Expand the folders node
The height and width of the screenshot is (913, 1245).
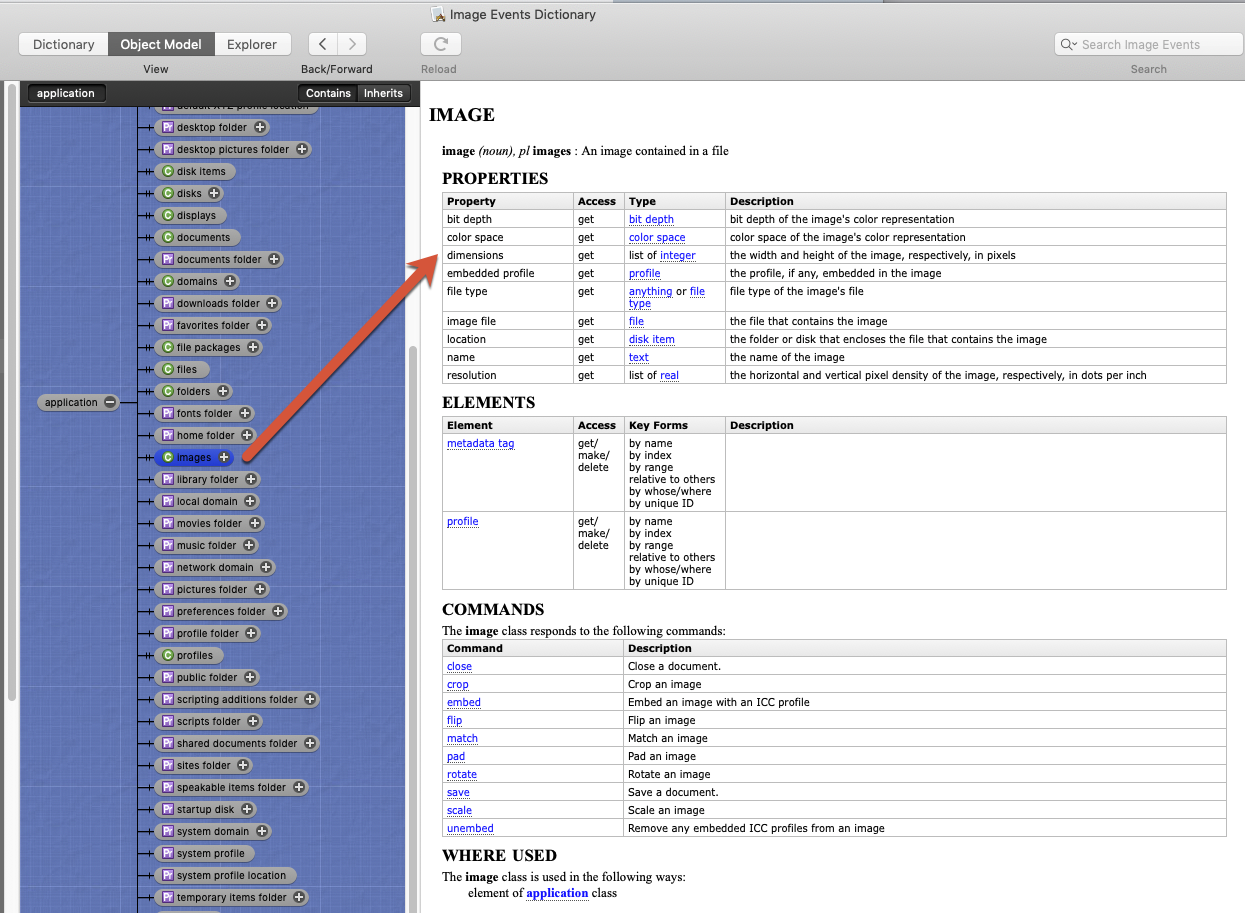pos(223,392)
